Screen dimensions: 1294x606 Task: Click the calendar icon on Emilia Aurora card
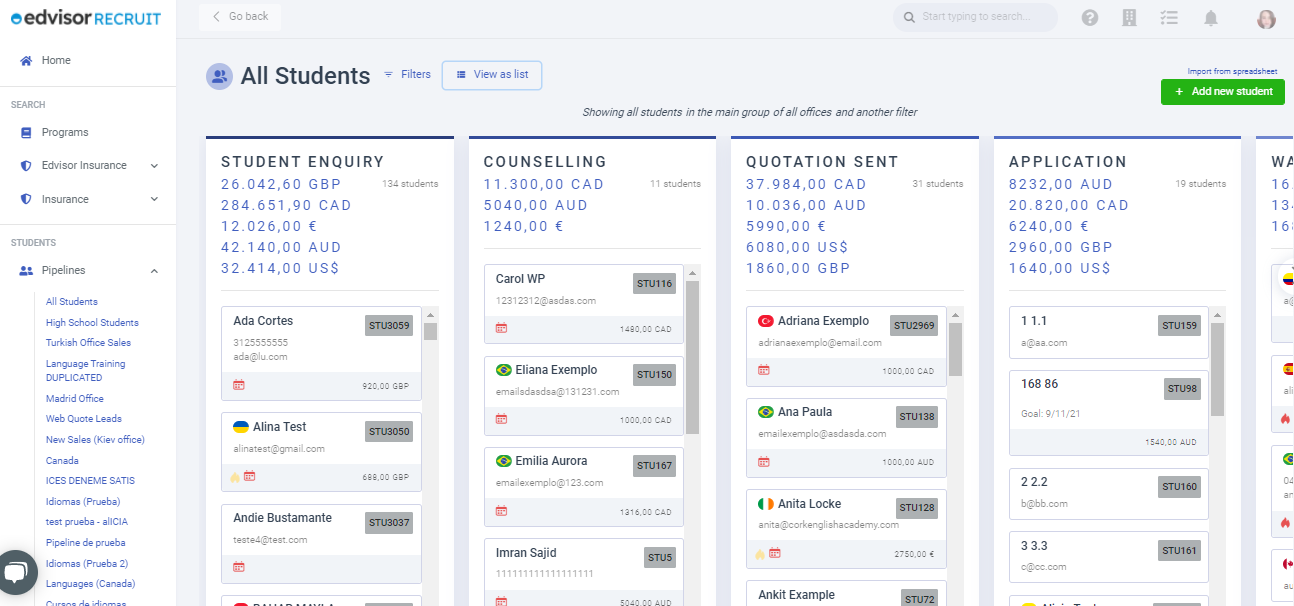501,511
